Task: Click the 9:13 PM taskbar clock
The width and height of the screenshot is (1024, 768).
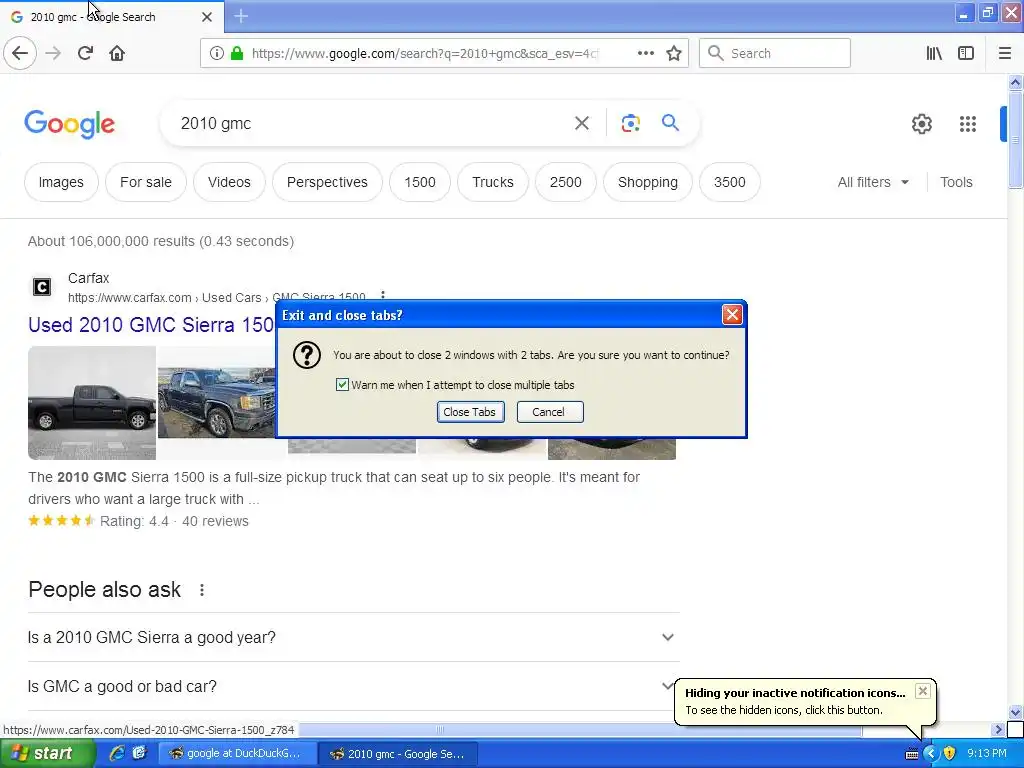Action: tap(987, 754)
